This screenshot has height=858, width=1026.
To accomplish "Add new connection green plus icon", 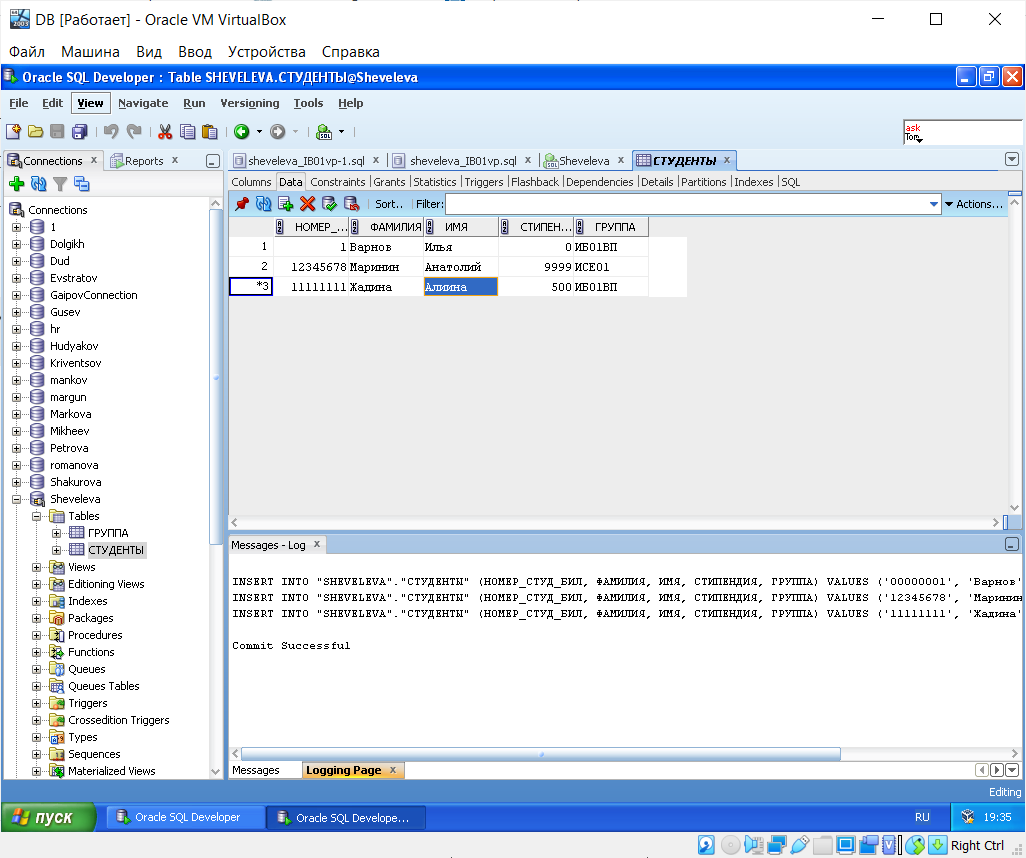I will click(16, 184).
